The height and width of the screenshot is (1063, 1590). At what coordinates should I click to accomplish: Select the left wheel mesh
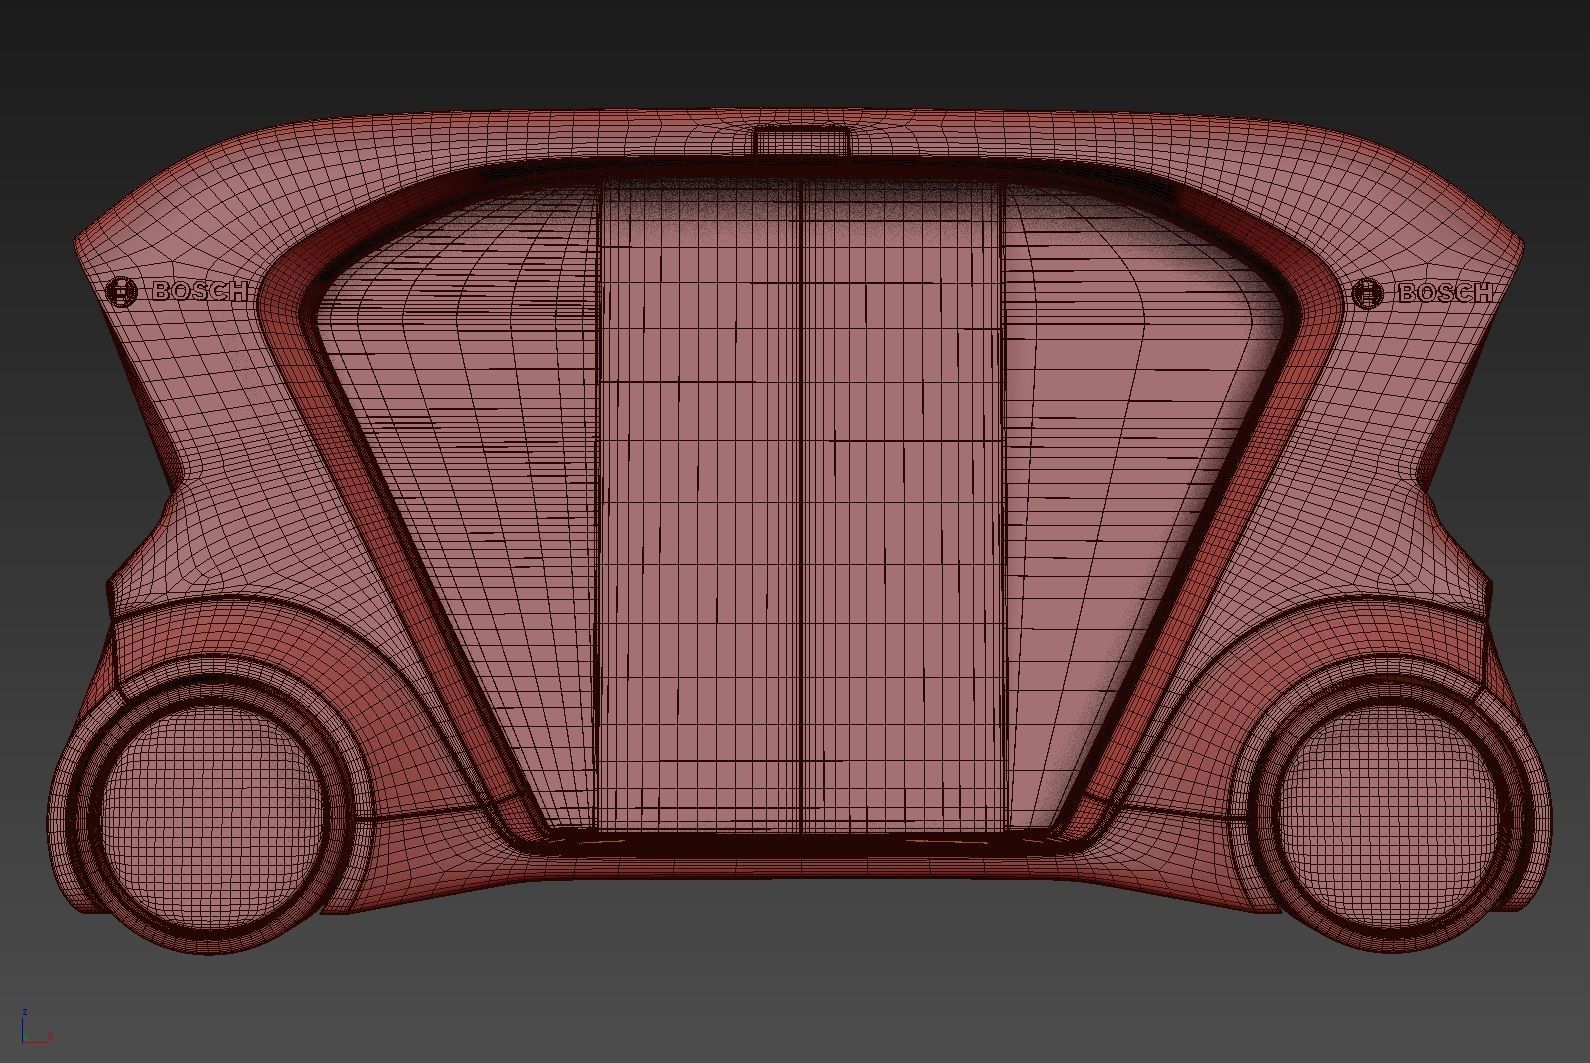[209, 816]
